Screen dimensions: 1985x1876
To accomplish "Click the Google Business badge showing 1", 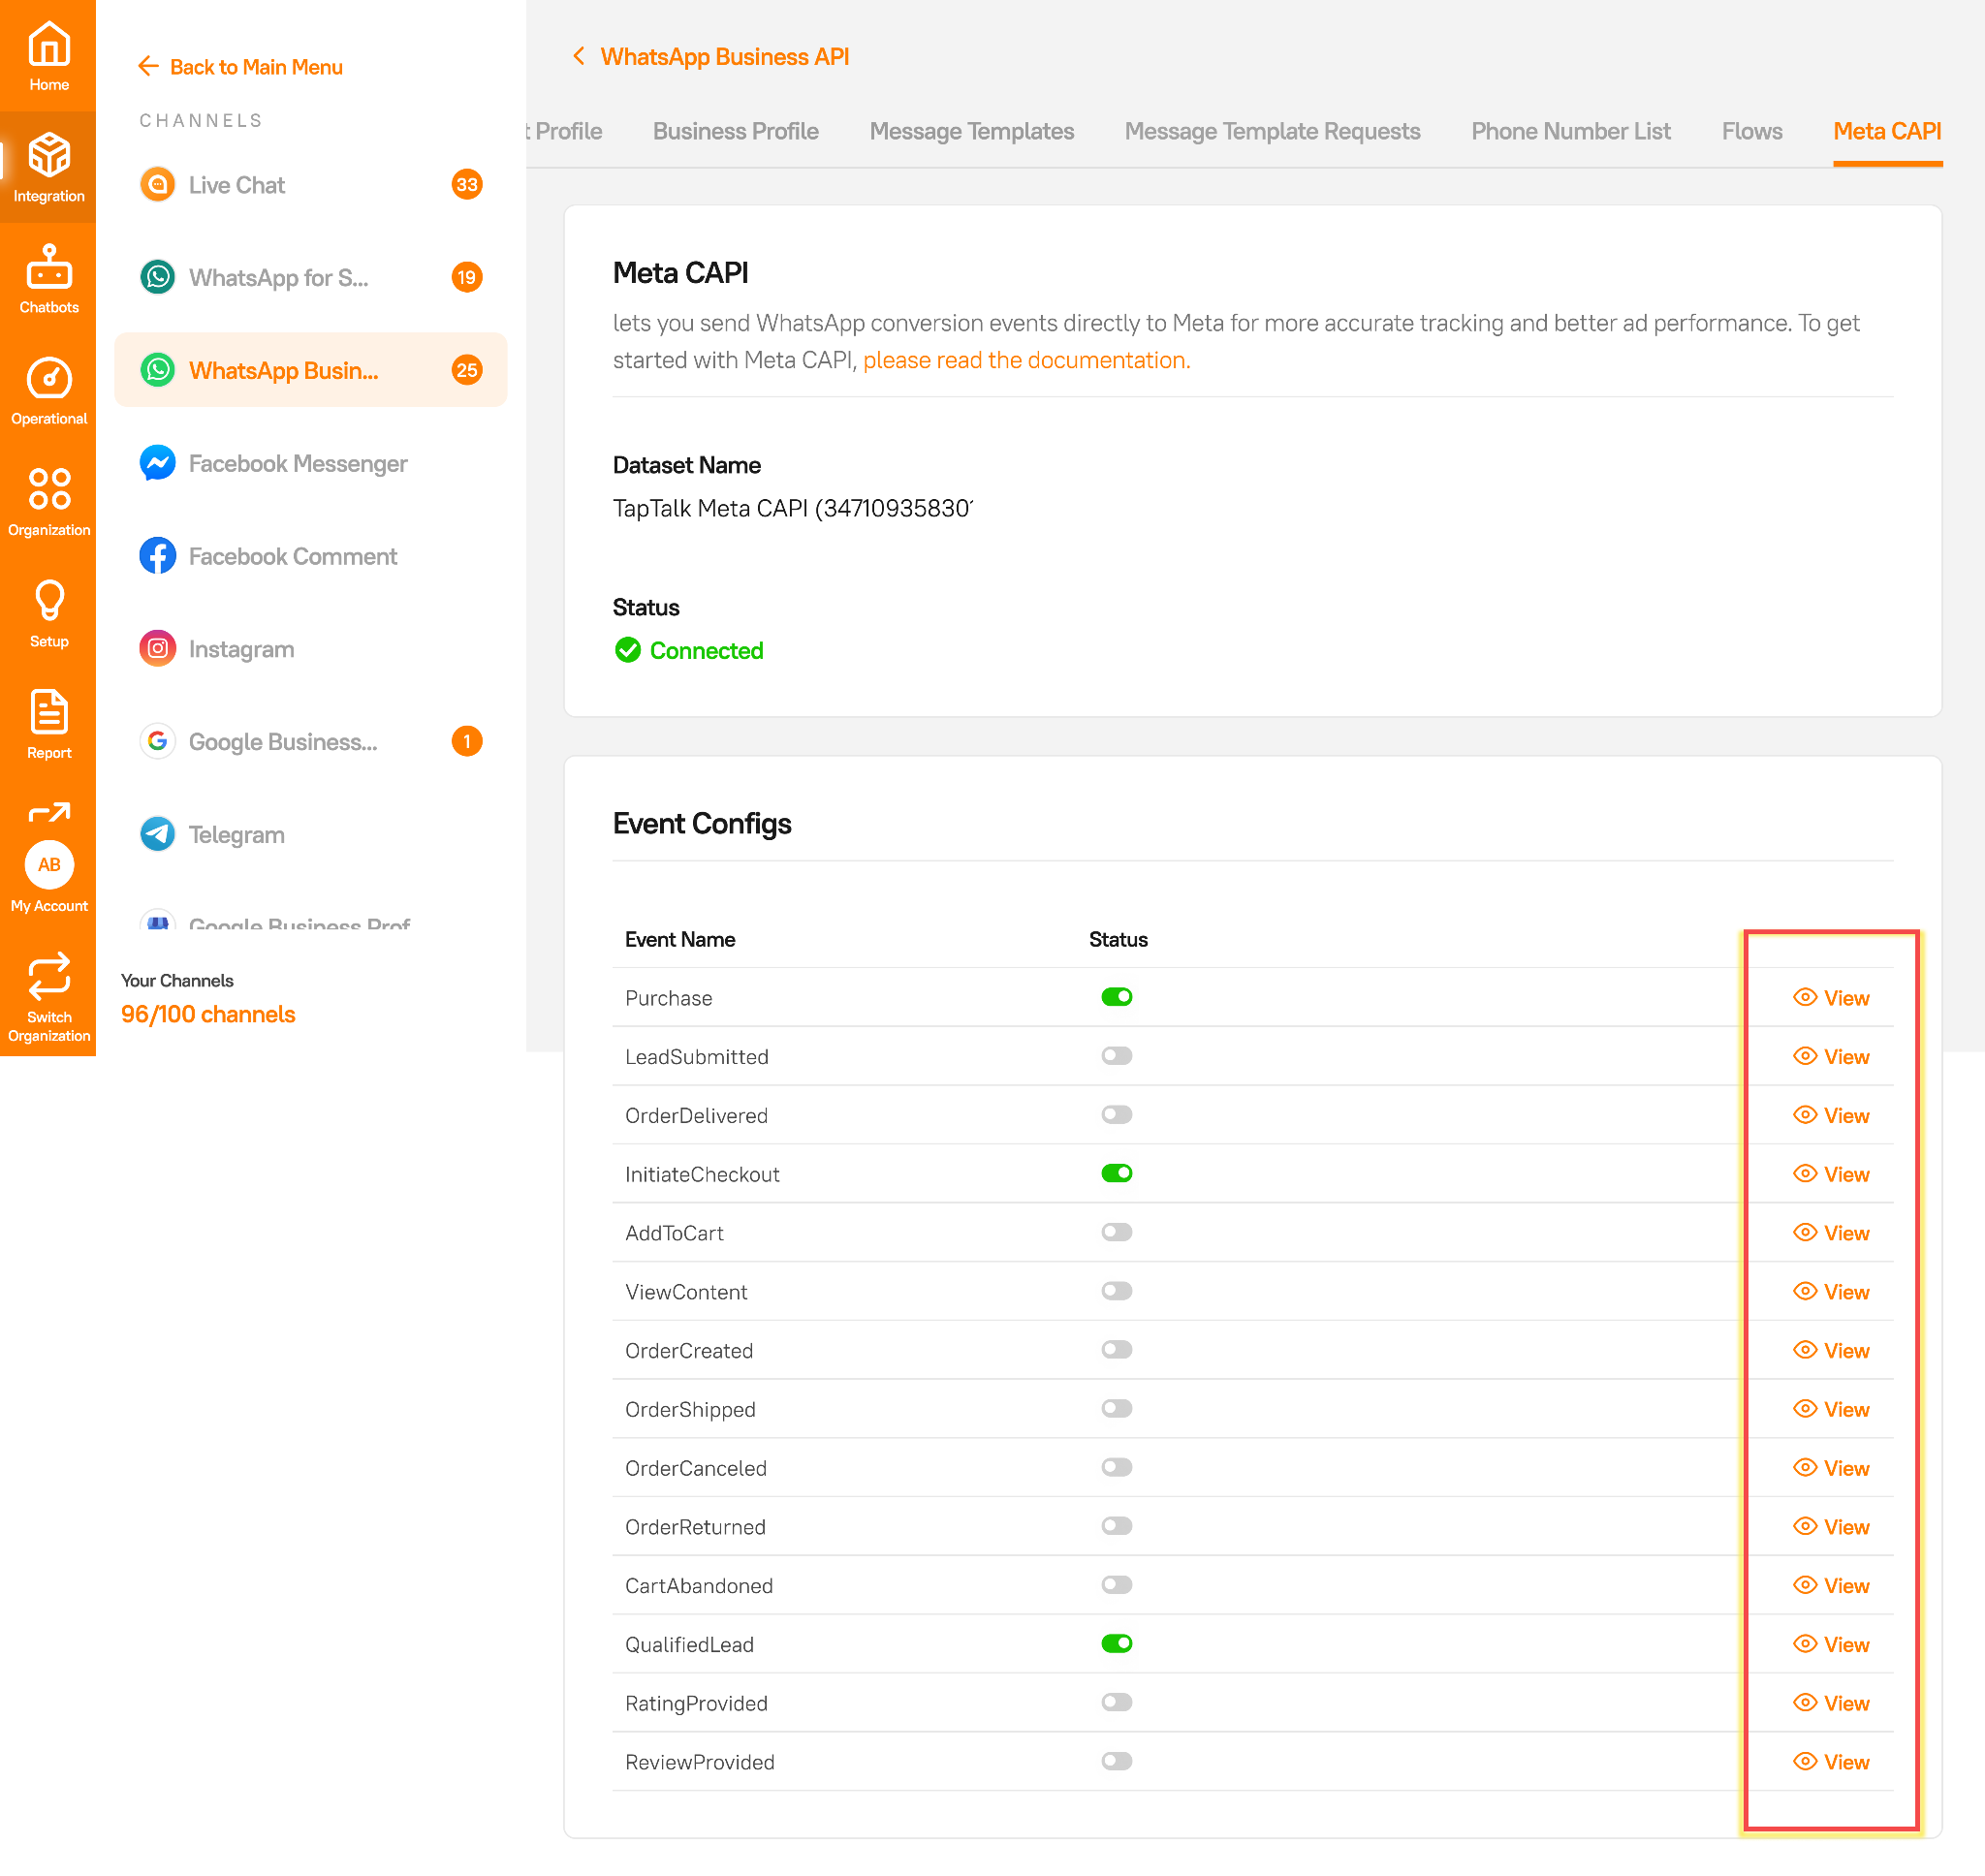I will [467, 741].
